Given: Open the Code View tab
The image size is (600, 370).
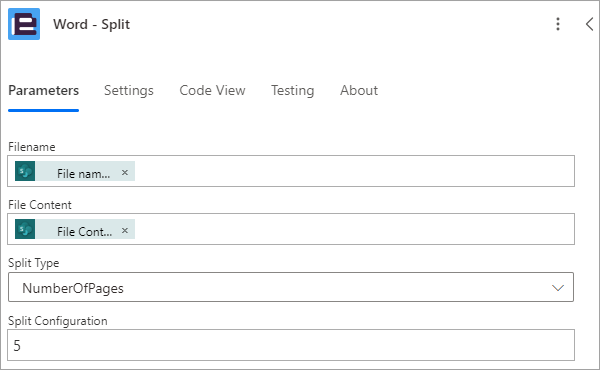Looking at the screenshot, I should point(212,91).
